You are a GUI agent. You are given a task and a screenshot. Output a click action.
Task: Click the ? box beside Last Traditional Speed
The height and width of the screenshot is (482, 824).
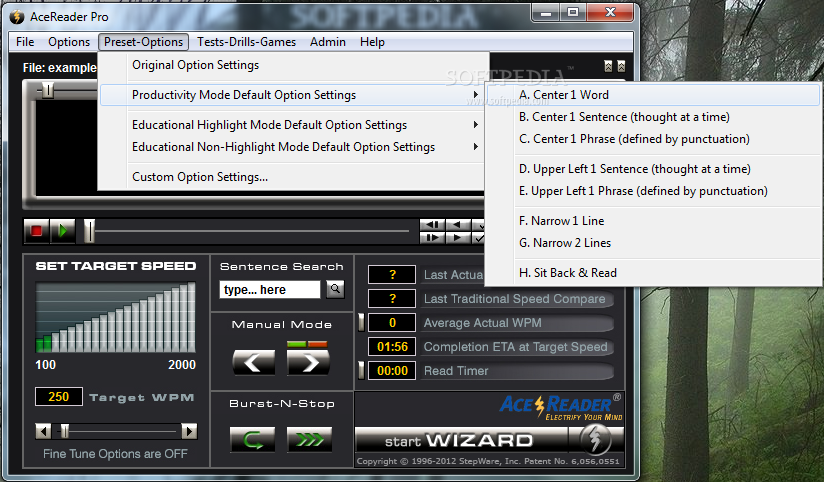click(392, 299)
